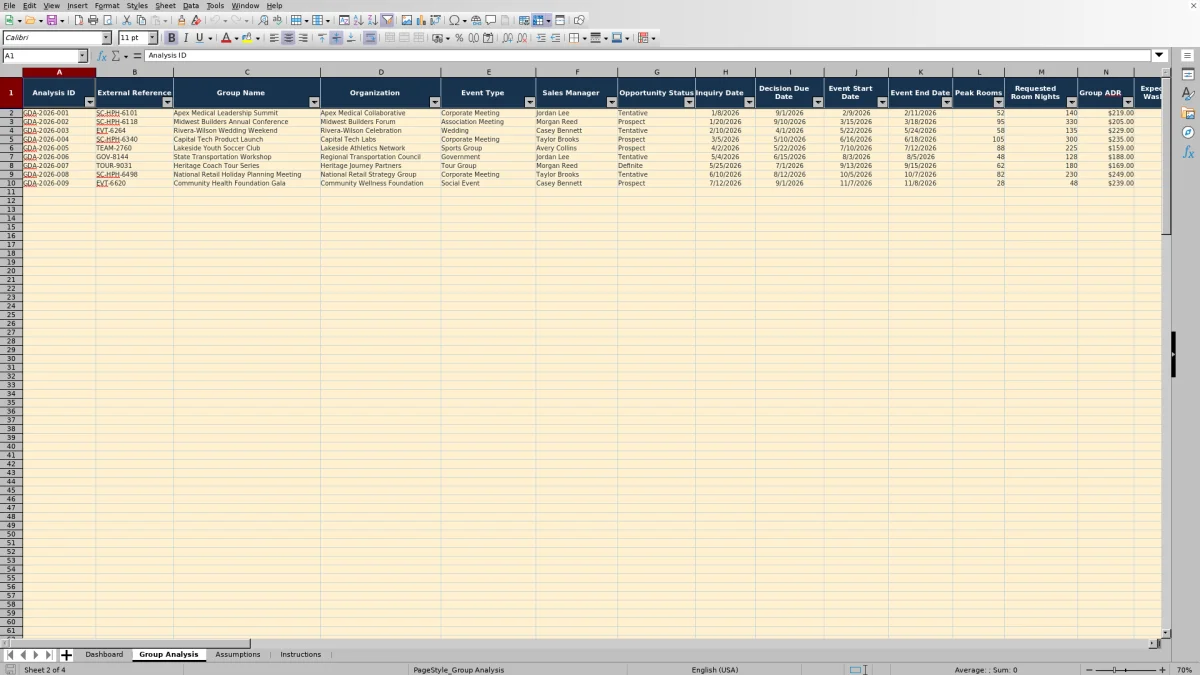Viewport: 1200px width, 675px height.
Task: Toggle Underline formatting
Action: (199, 38)
